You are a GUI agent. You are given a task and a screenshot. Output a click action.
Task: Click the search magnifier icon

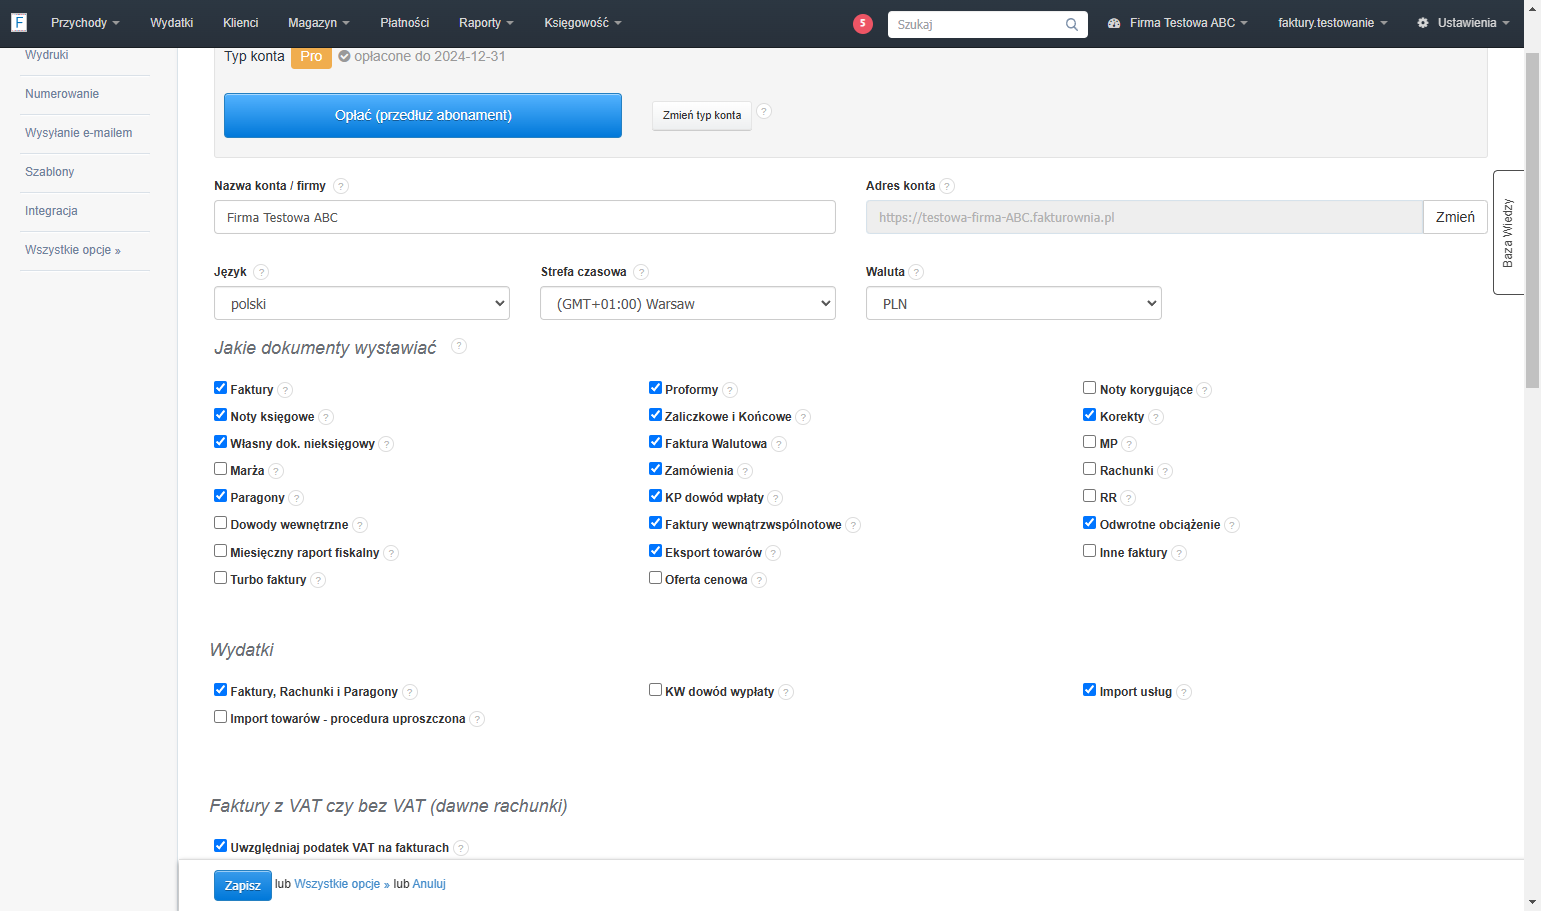1071,25
